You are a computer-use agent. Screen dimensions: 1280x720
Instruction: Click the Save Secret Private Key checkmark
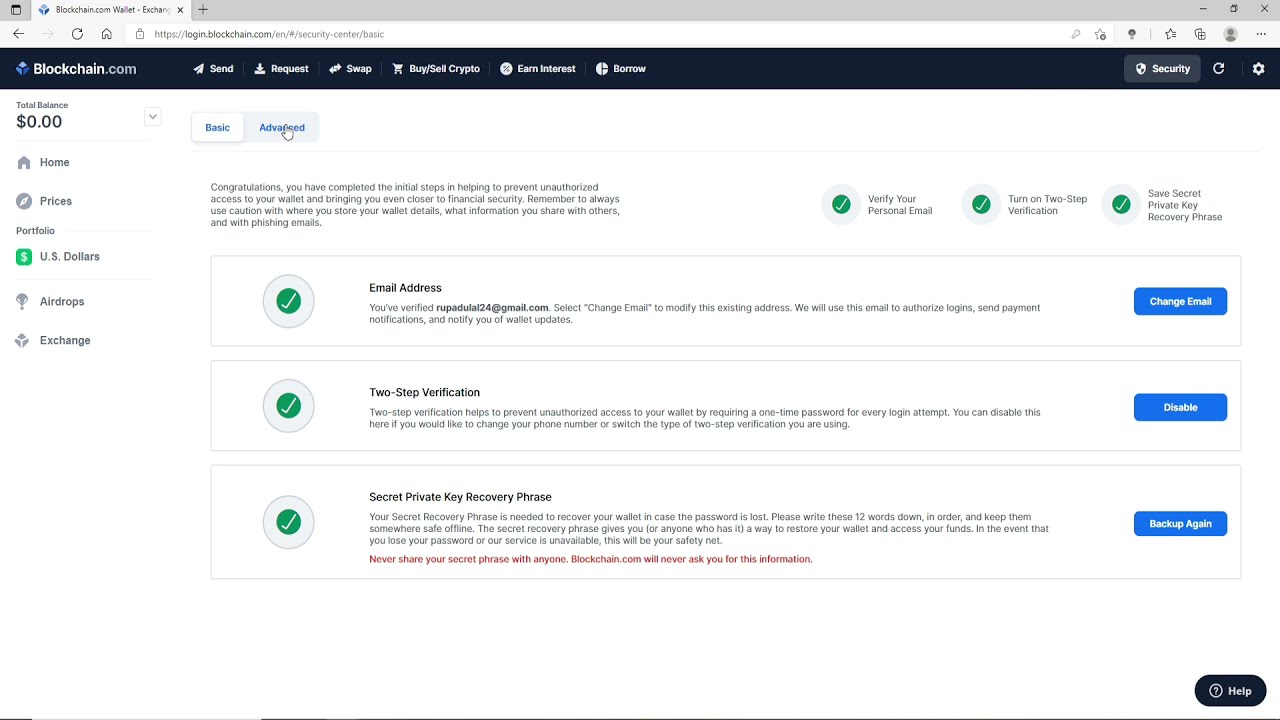tap(1122, 204)
